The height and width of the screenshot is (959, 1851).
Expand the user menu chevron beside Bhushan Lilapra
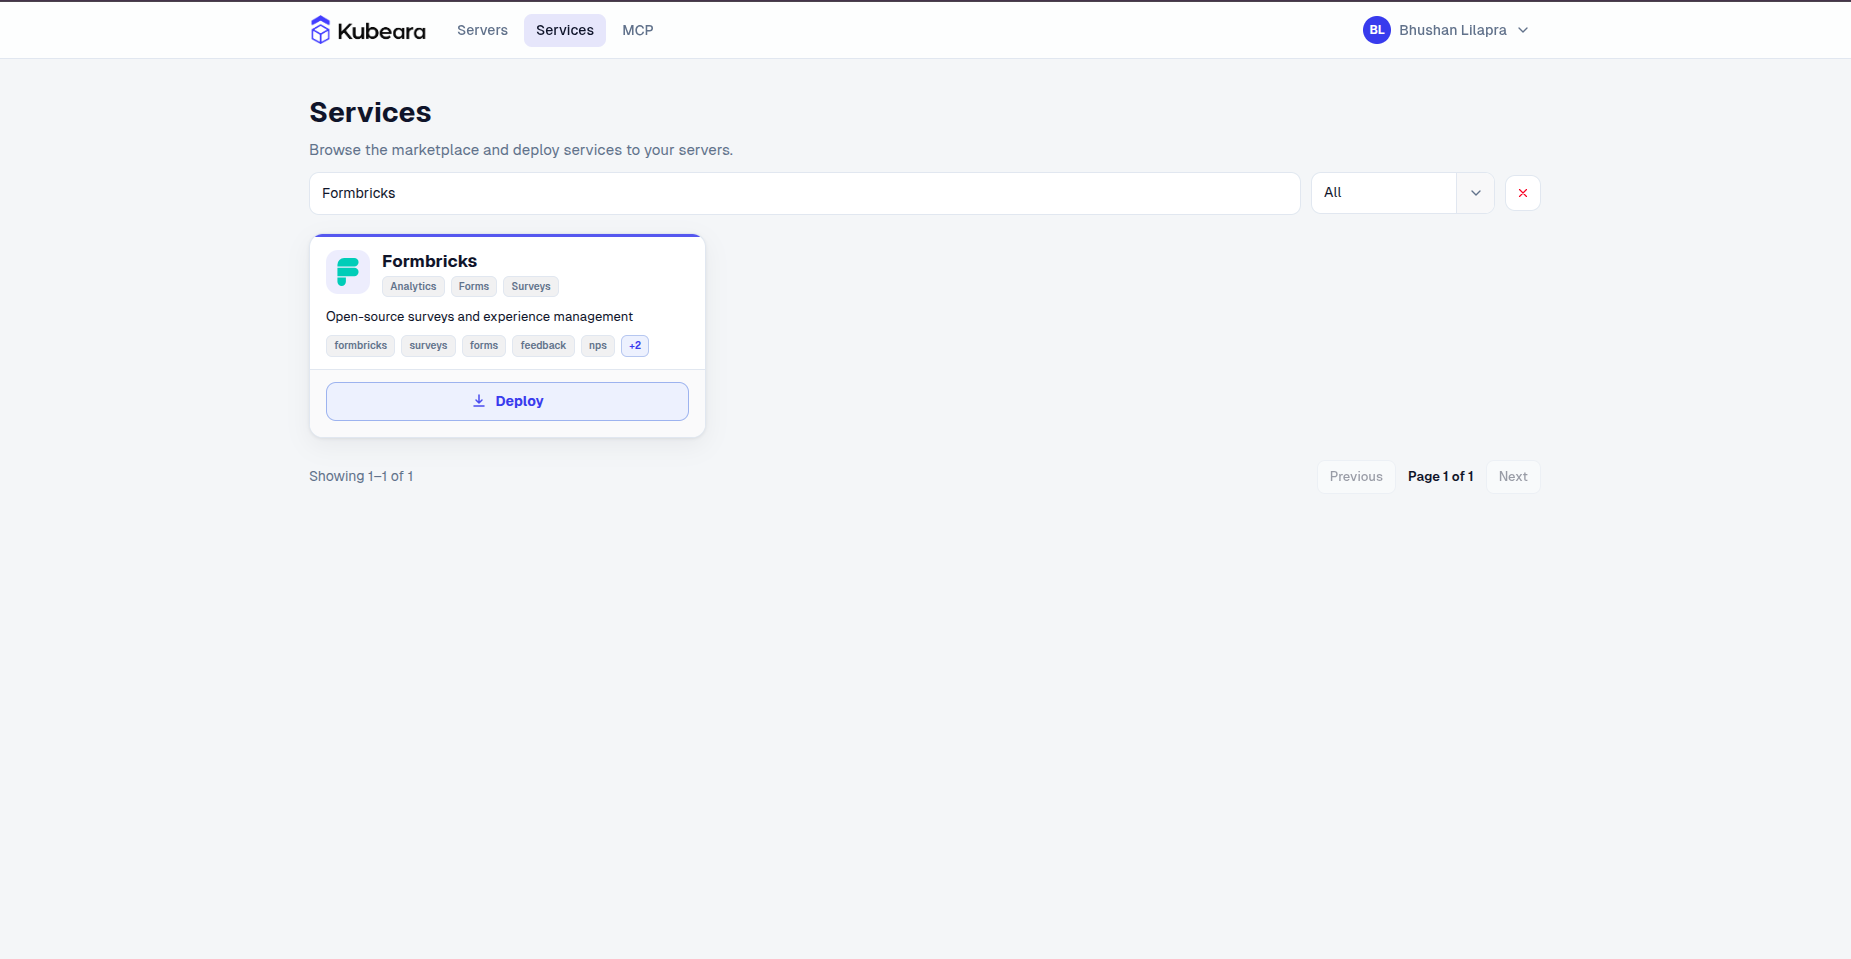[x=1523, y=30]
